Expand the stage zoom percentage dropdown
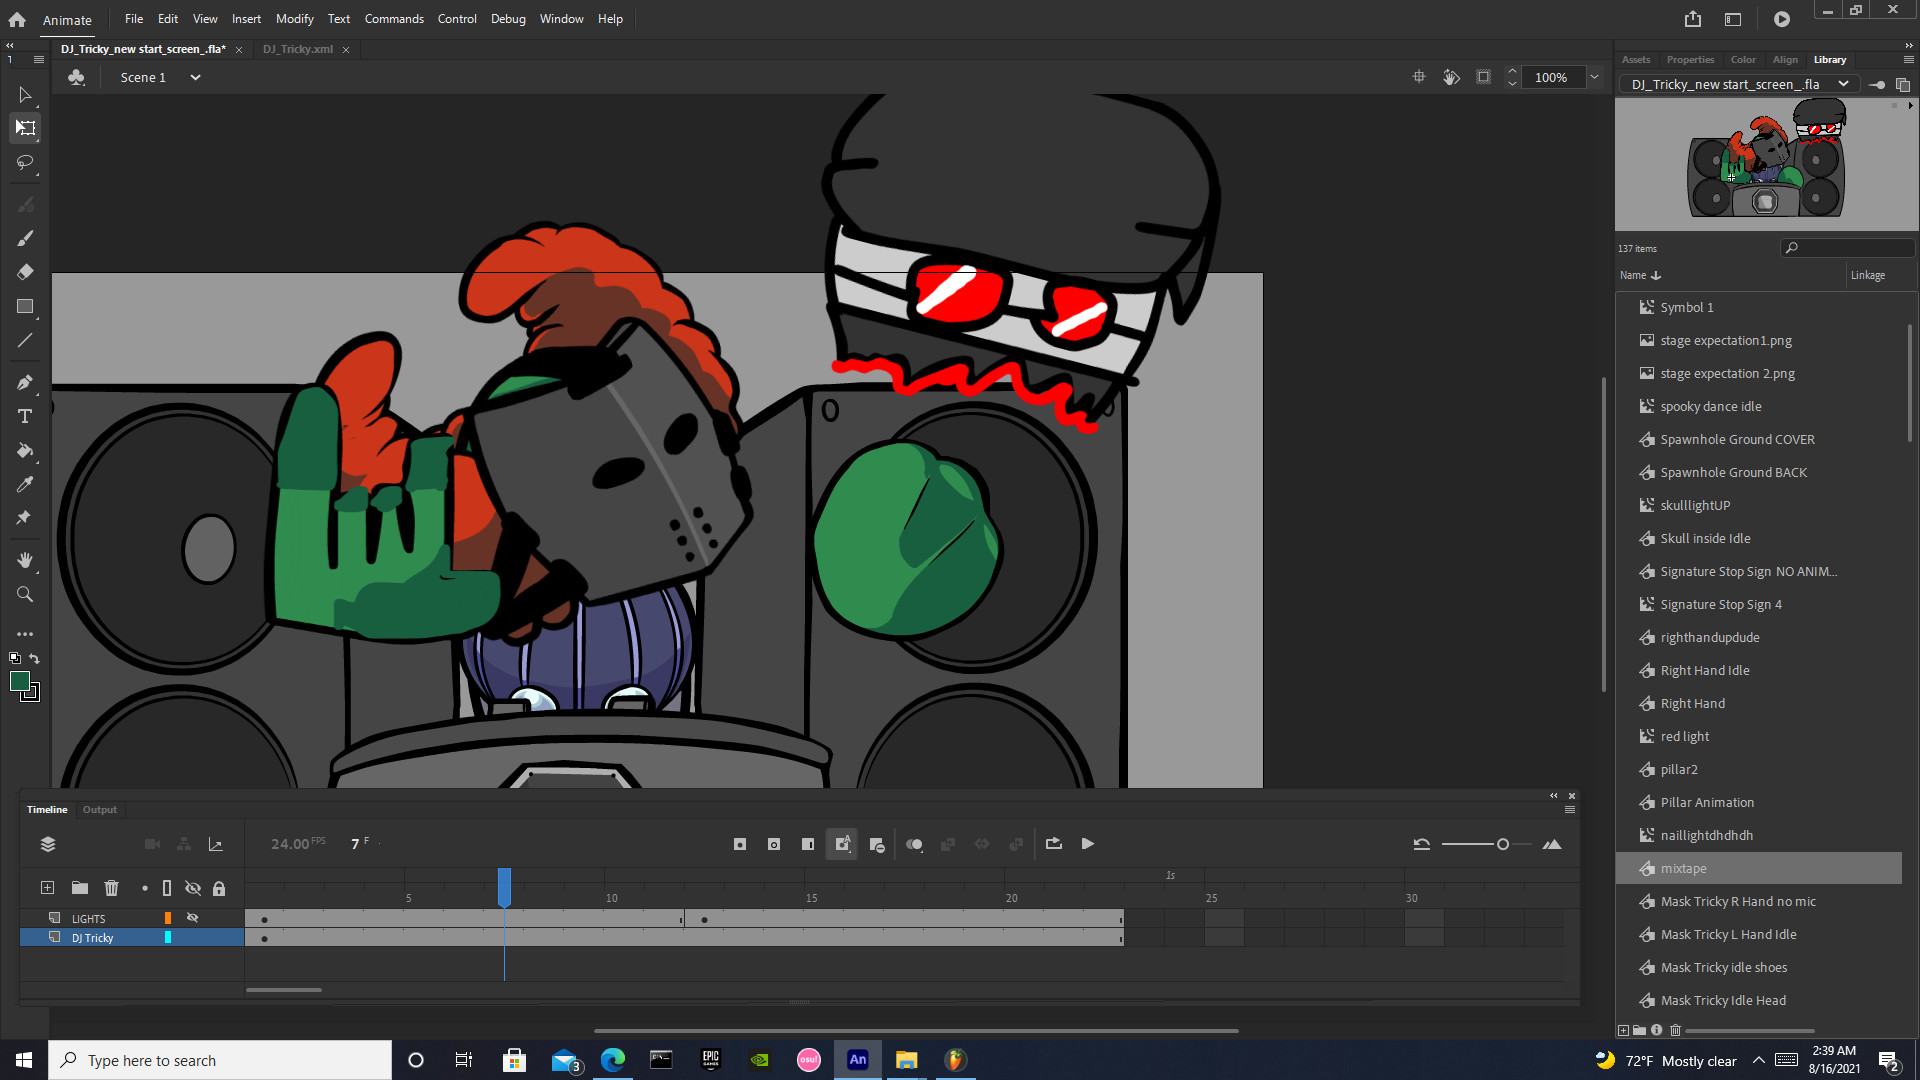Viewport: 1920px width, 1080px height. [x=1595, y=78]
